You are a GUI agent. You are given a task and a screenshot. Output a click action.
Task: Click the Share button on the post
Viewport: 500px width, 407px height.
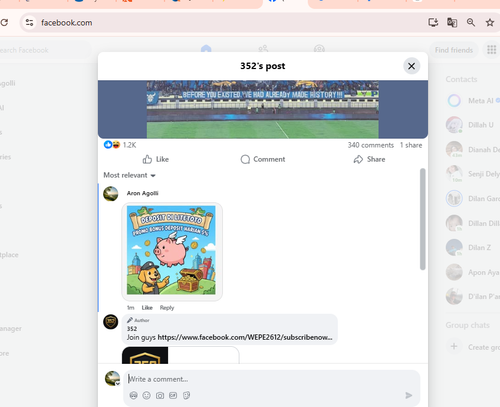click(369, 159)
